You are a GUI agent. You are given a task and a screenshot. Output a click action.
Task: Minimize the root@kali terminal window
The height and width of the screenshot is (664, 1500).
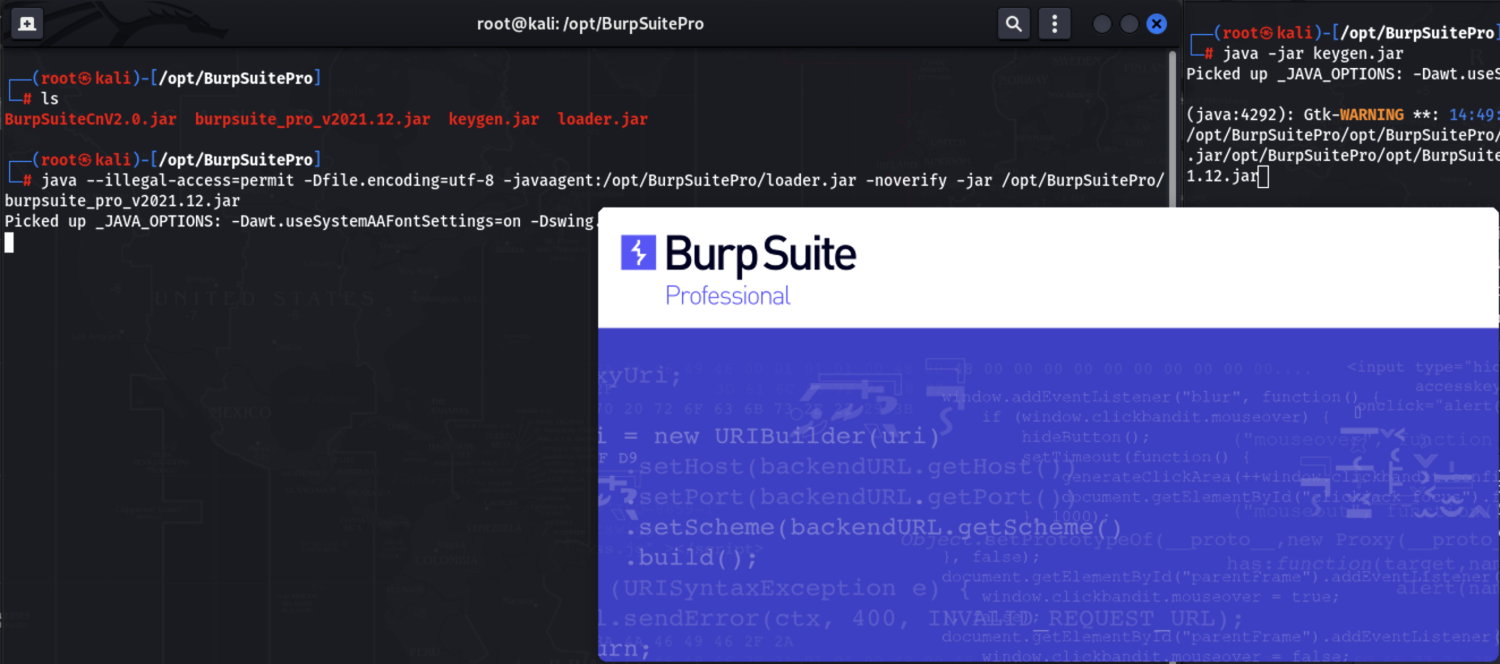coord(1102,24)
